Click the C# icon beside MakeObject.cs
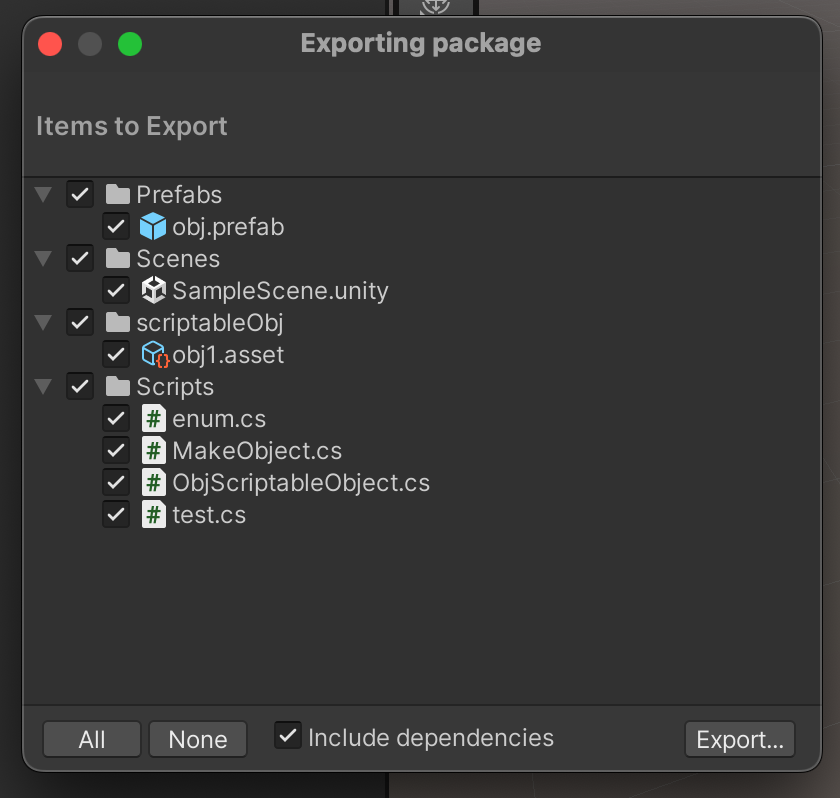The height and width of the screenshot is (798, 840). [152, 450]
